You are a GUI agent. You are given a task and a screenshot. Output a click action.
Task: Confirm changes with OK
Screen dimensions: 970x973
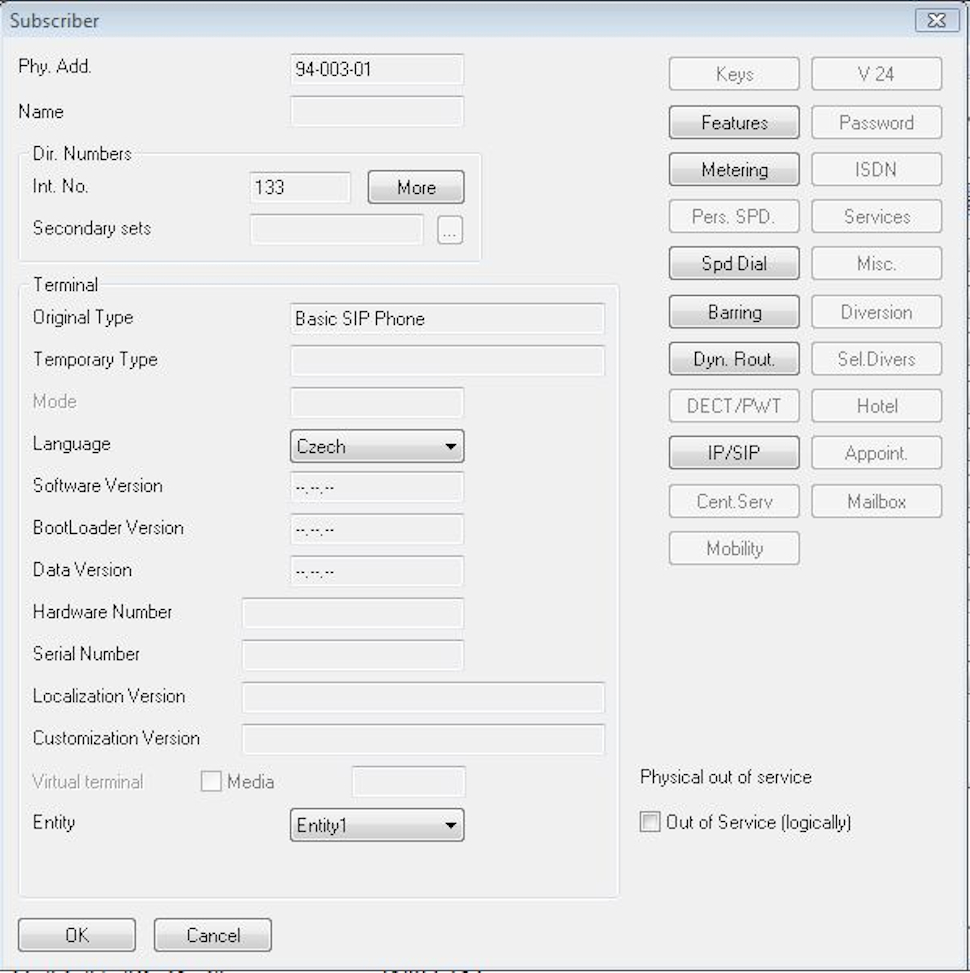75,934
